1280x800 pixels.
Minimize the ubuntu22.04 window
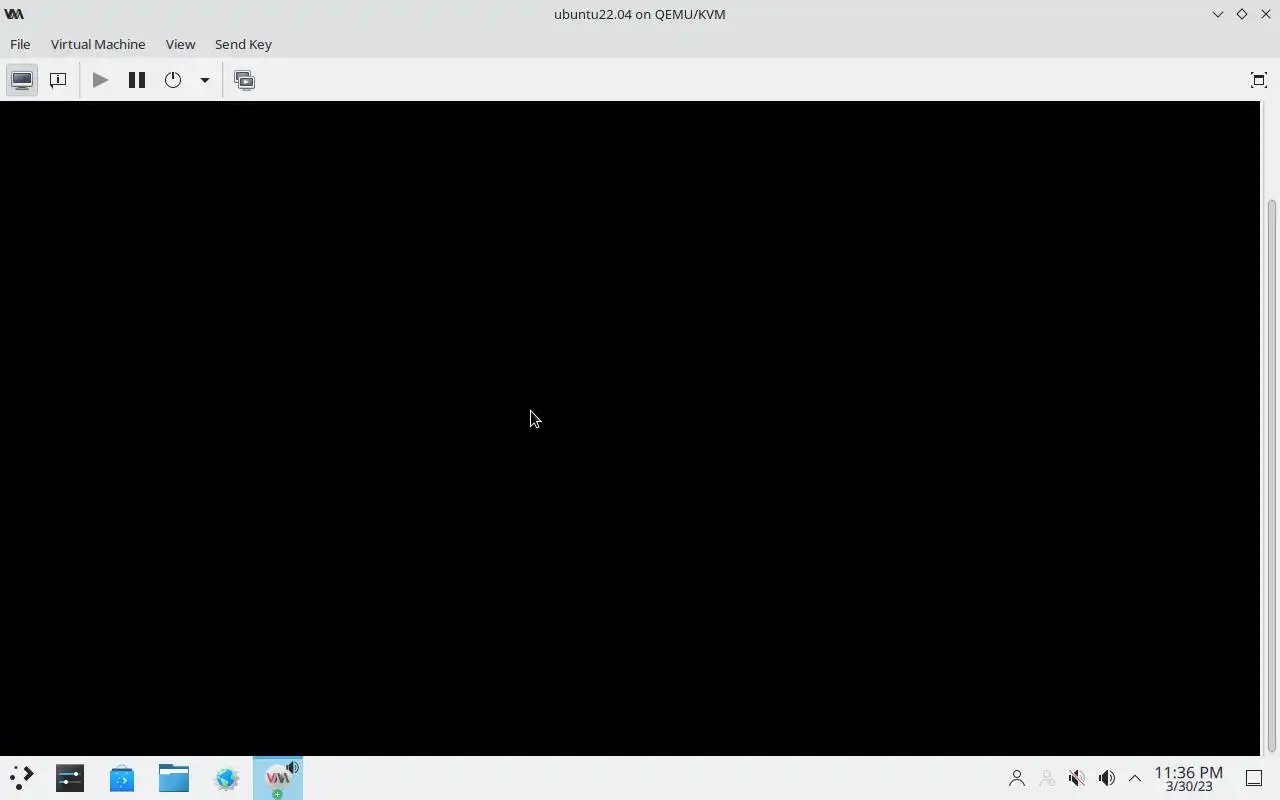[x=1217, y=14]
